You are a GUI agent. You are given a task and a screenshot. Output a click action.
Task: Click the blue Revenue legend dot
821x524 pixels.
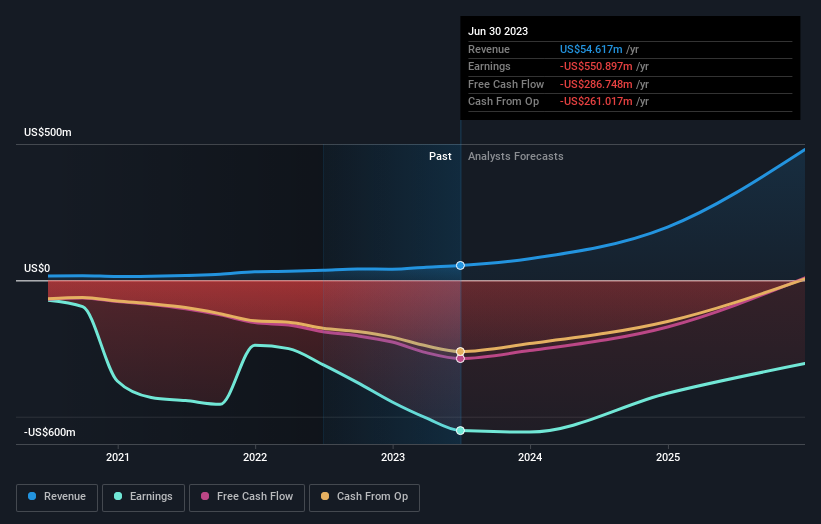click(32, 496)
